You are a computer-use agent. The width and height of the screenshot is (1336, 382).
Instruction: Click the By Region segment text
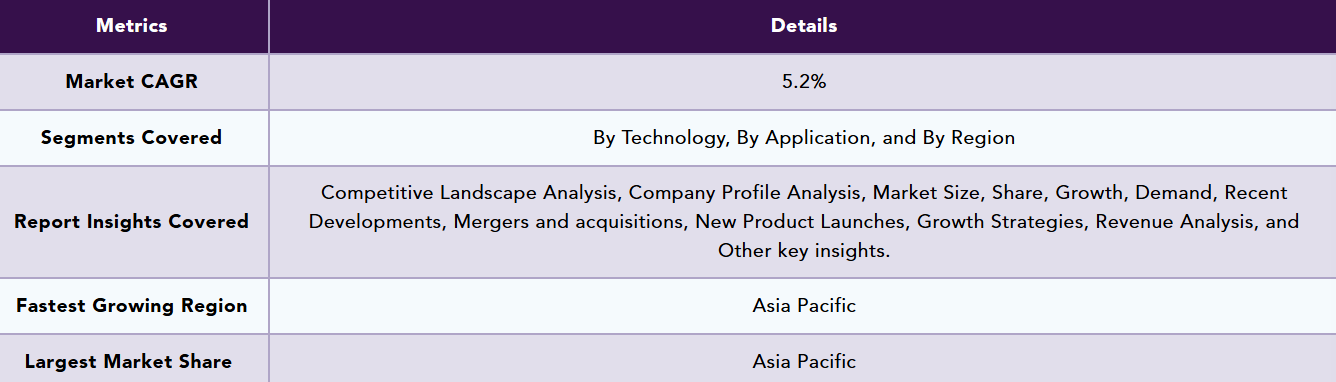click(967, 138)
